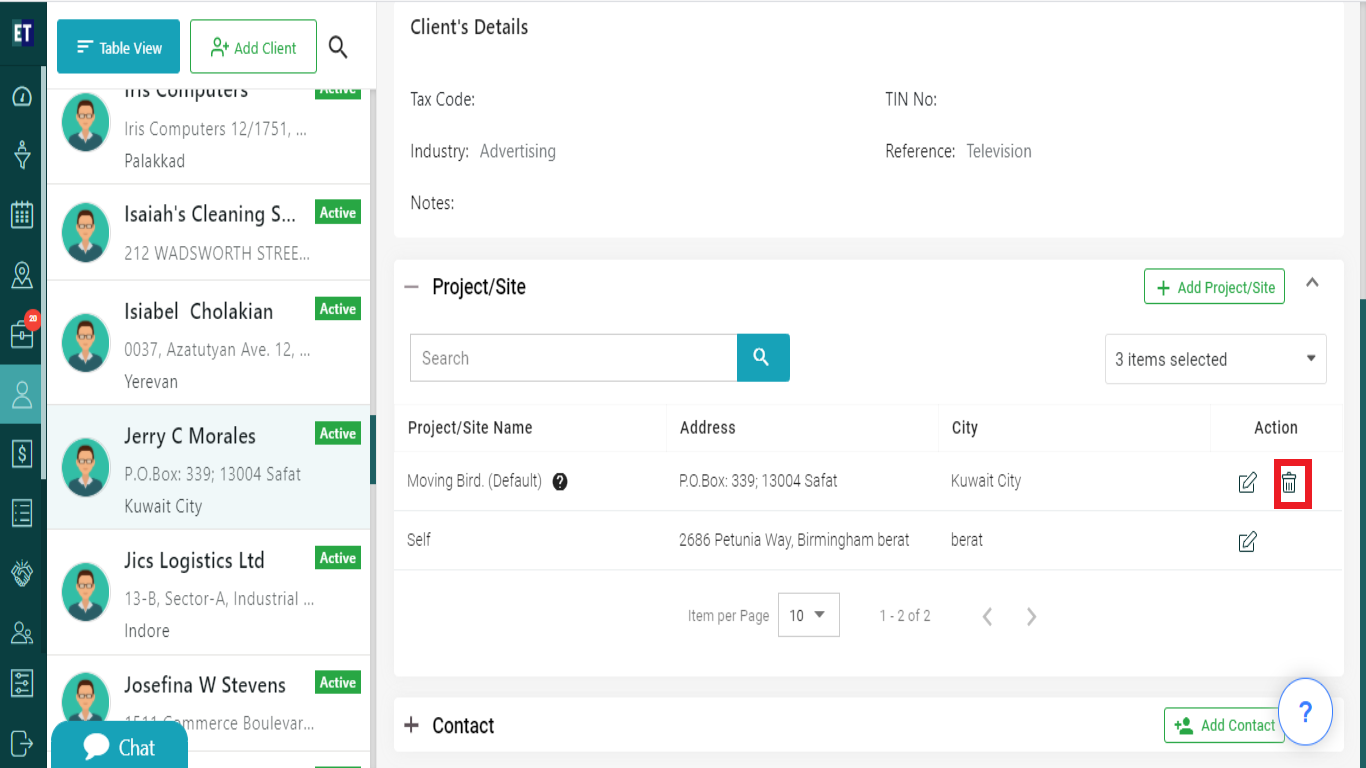Click the ET logo
Image resolution: width=1366 pixels, height=768 pixels.
tap(22, 33)
